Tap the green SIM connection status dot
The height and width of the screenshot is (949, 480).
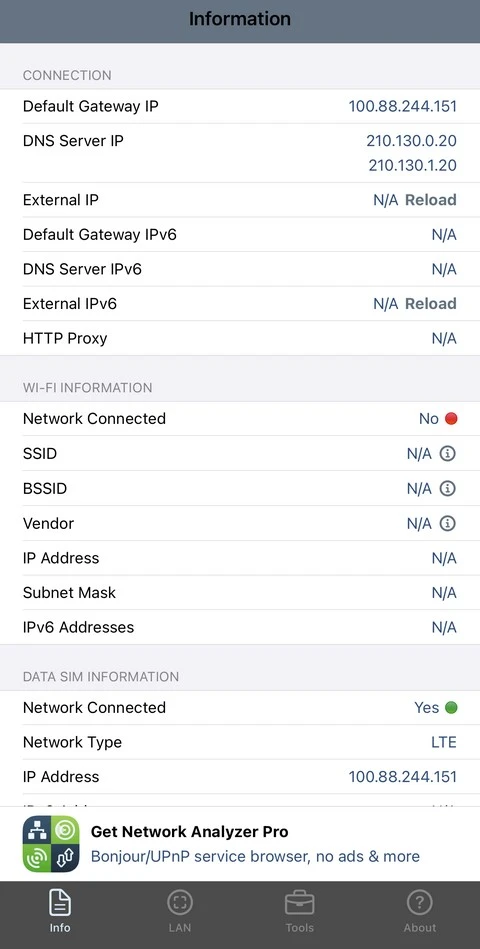(x=451, y=708)
